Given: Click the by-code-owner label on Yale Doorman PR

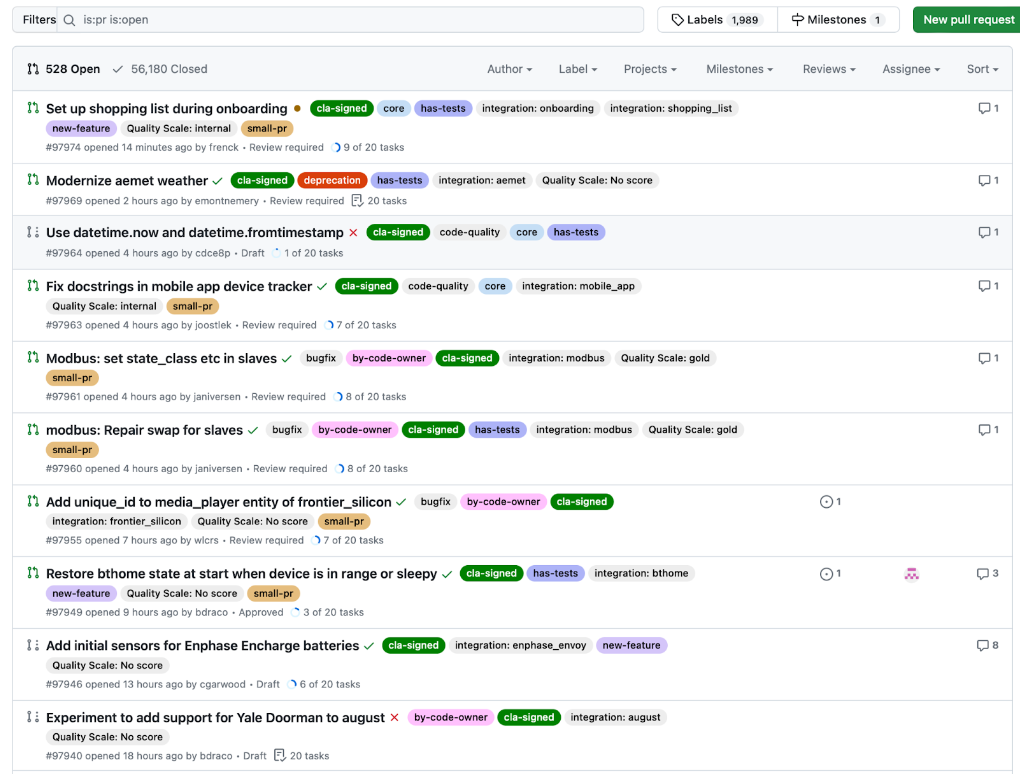Looking at the screenshot, I should pos(451,717).
